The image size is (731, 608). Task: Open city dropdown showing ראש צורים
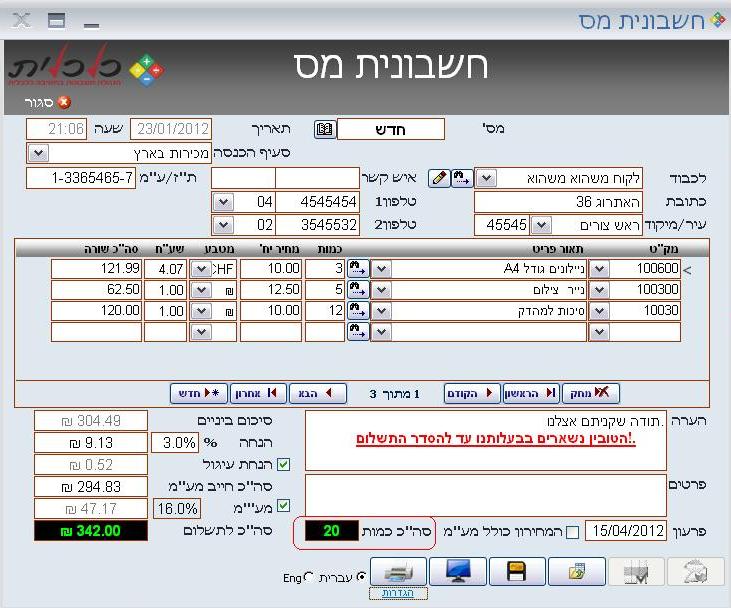(x=542, y=225)
